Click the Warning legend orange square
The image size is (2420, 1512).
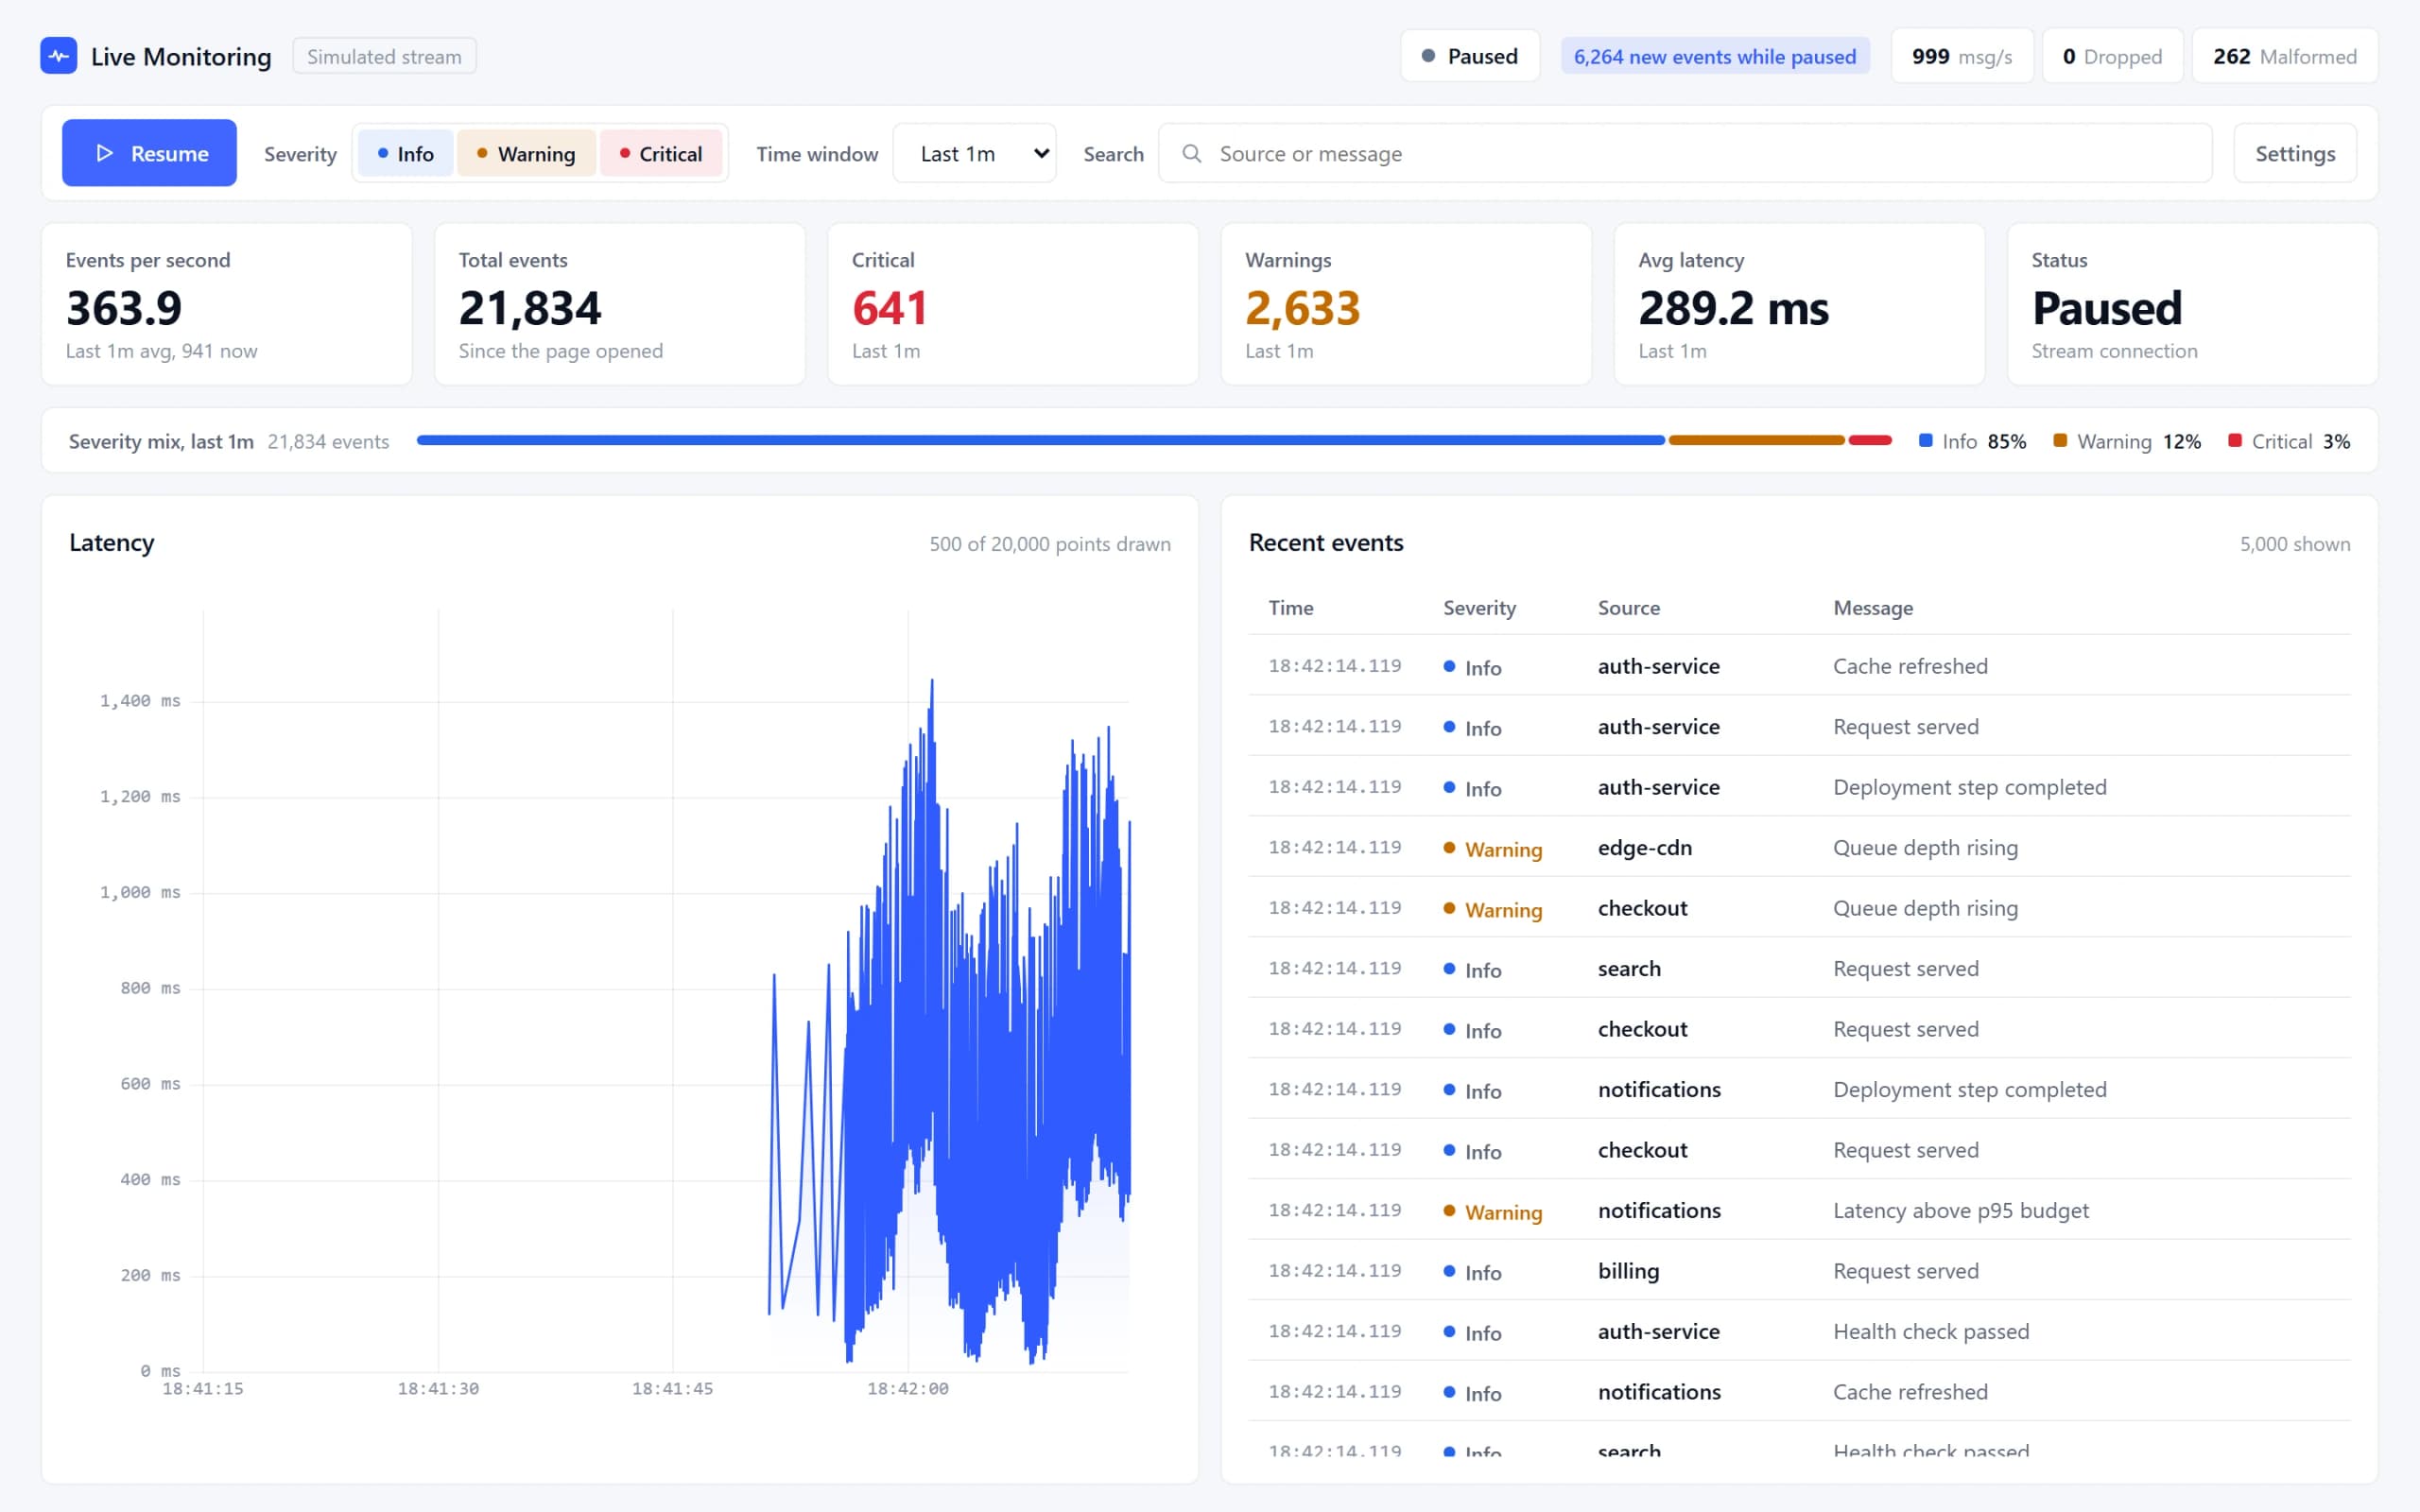click(2059, 440)
